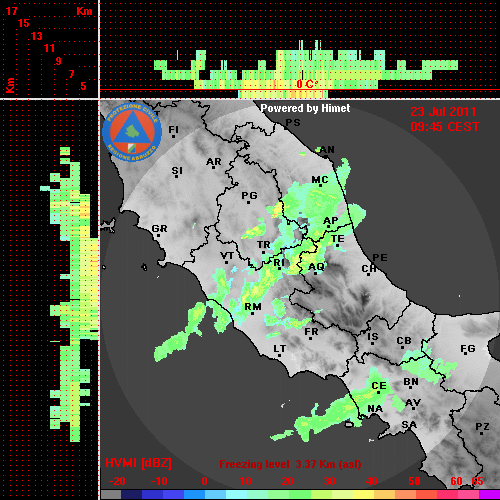
Task: Click 'Freezing level 3.37 Km (asl)' text
Action: coord(290,464)
